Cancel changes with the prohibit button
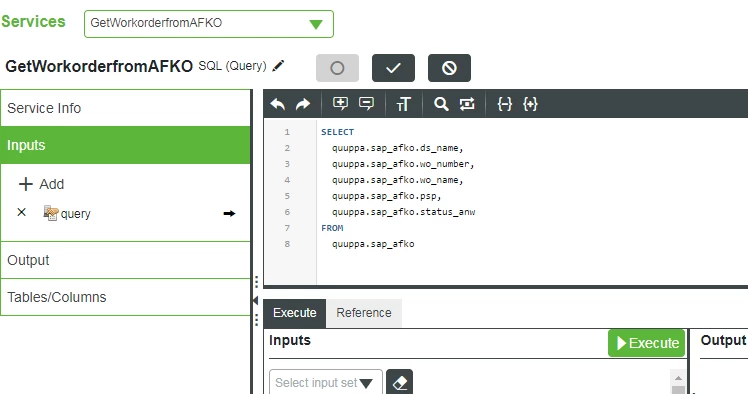The image size is (748, 394). coord(449,68)
